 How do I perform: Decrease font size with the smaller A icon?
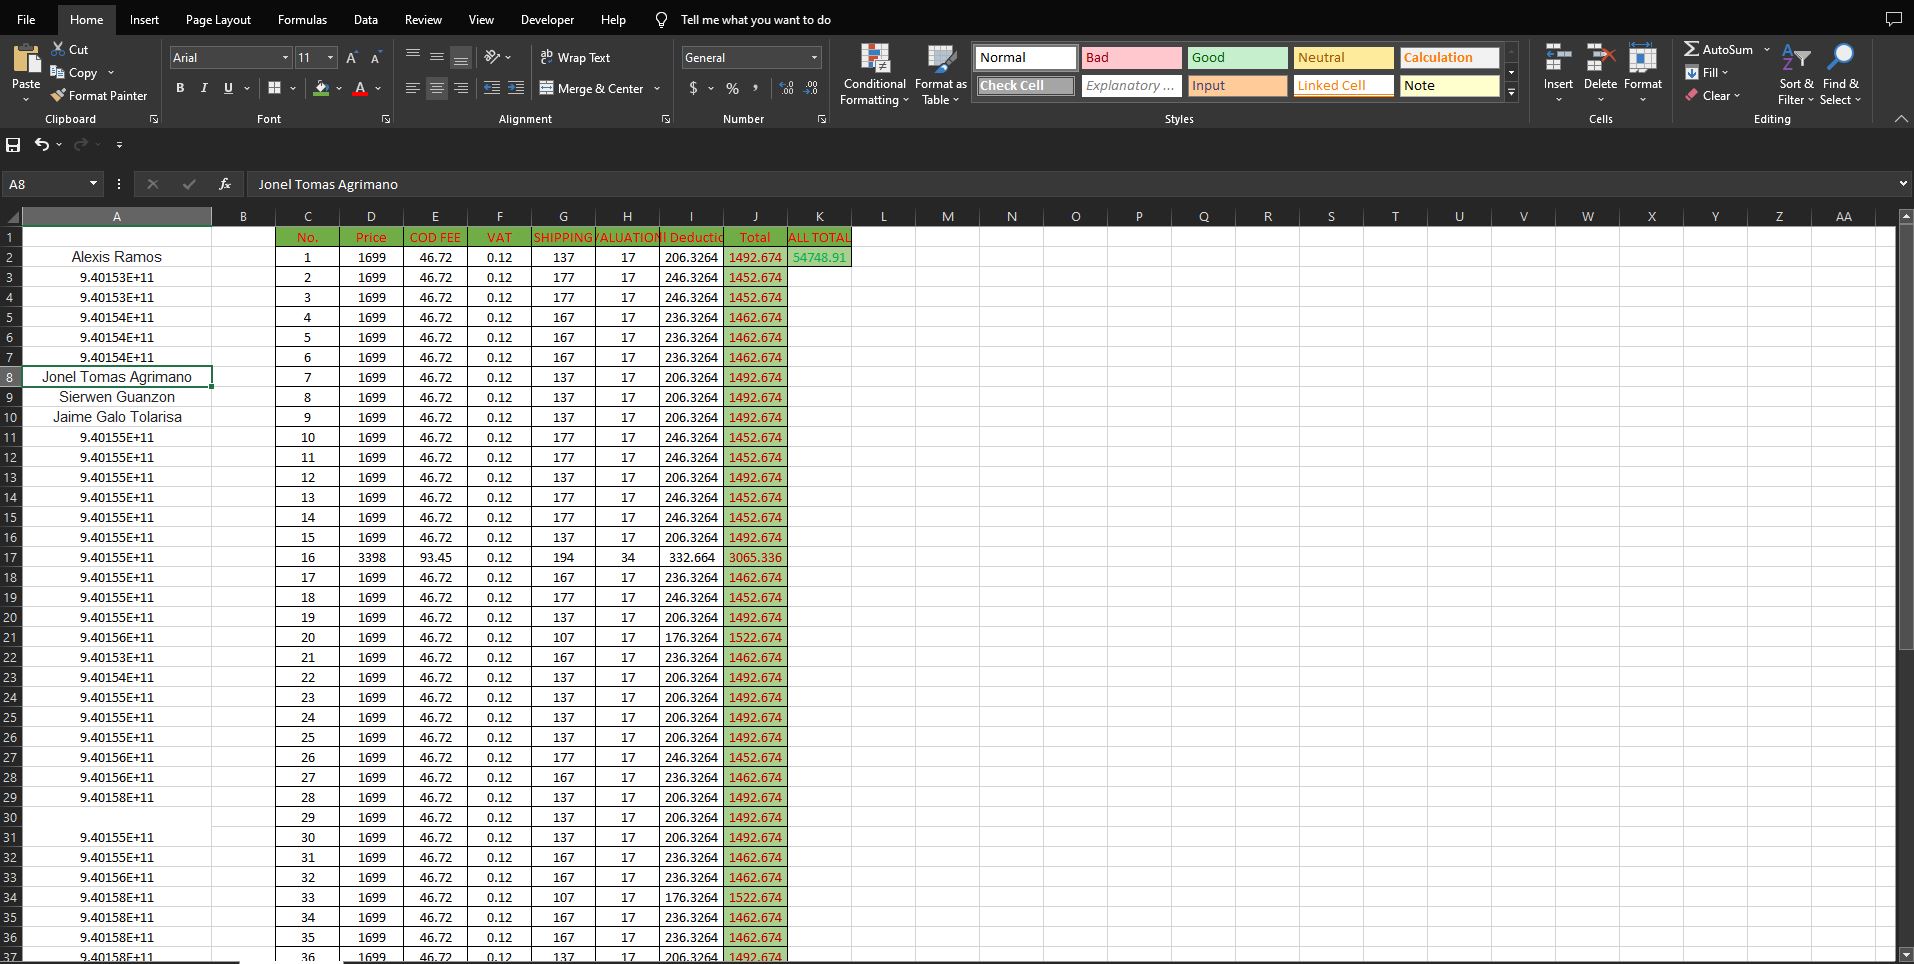pyautogui.click(x=376, y=58)
